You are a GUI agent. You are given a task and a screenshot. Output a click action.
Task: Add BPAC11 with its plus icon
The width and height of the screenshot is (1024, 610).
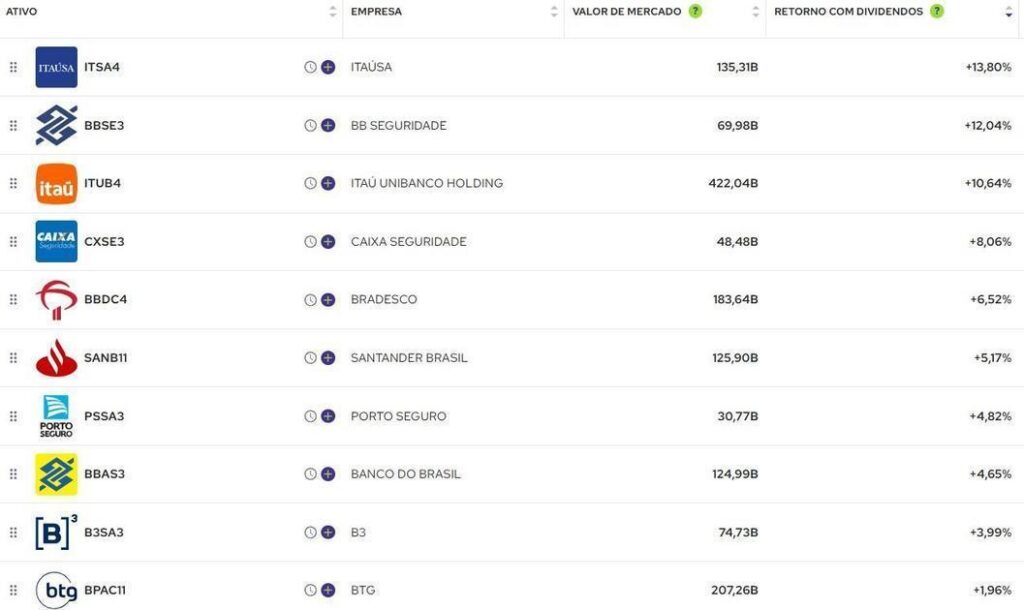click(x=328, y=590)
